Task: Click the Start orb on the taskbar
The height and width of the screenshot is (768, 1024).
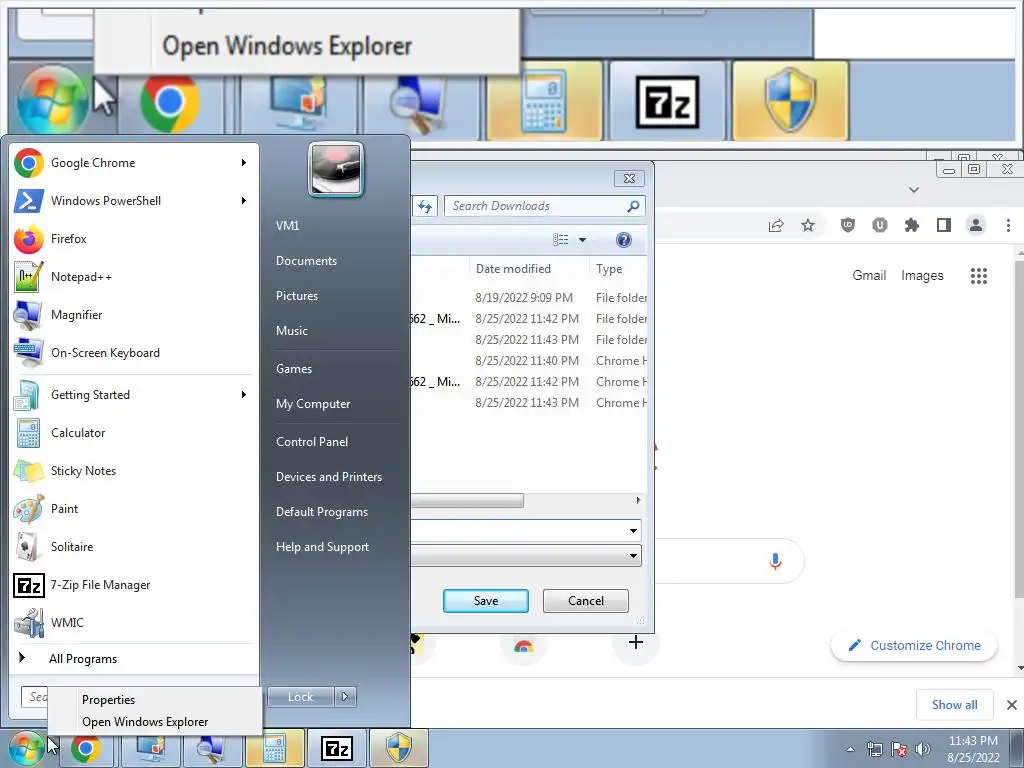Action: (25, 748)
